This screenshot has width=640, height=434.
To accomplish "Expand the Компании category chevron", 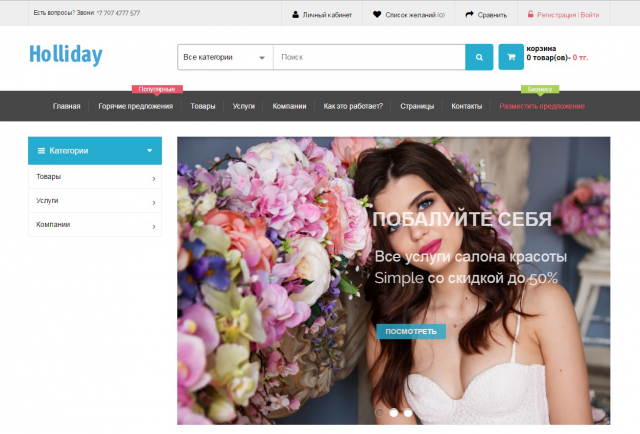I will (154, 226).
